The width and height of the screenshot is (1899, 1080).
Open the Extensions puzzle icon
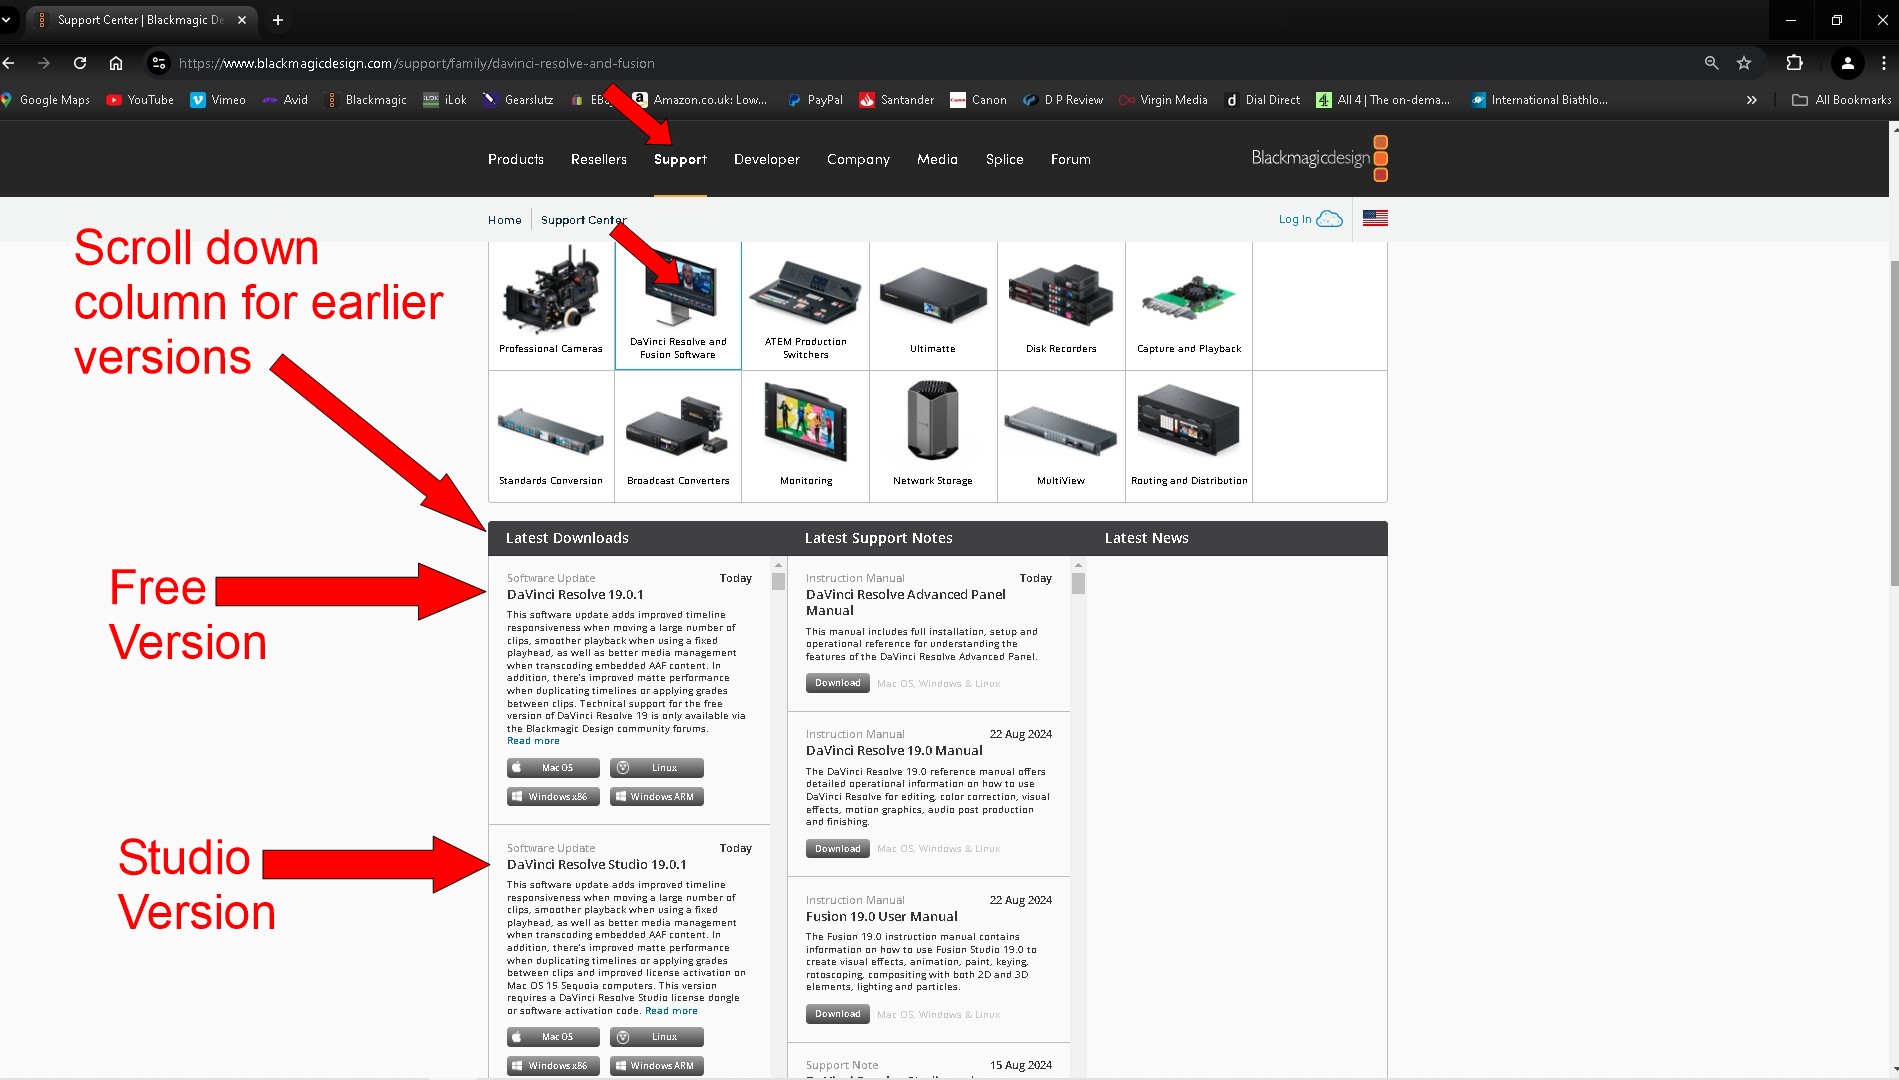point(1794,63)
